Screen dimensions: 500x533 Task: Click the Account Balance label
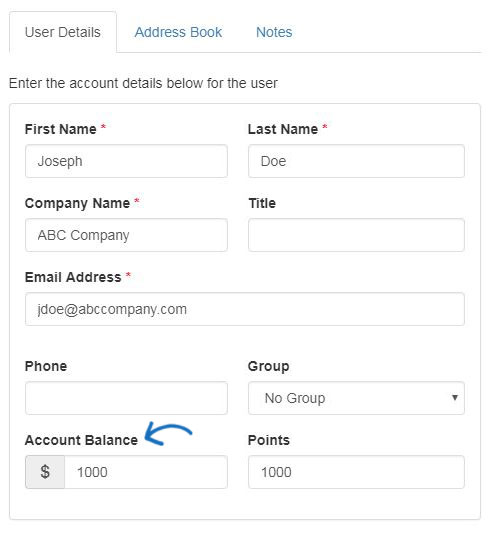81,440
